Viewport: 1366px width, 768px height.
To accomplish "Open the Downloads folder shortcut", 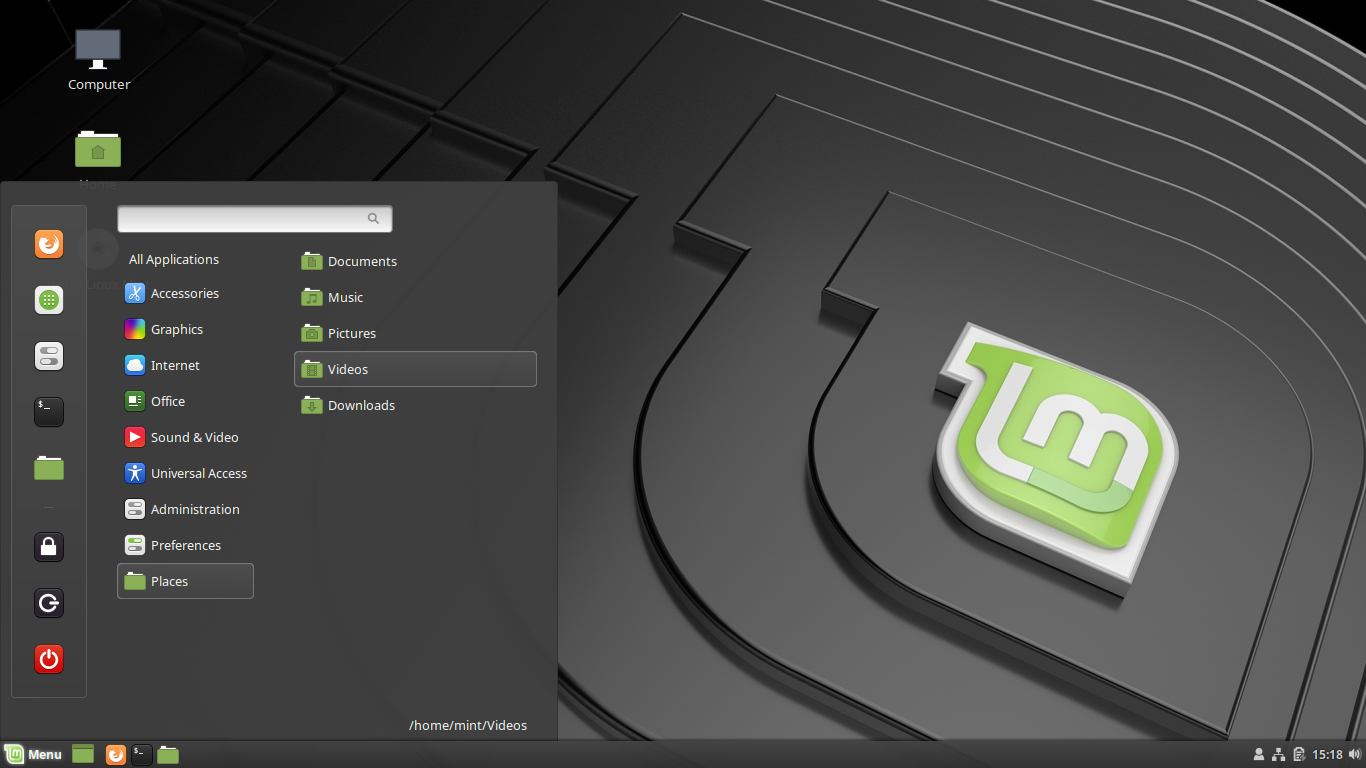I will coord(361,405).
